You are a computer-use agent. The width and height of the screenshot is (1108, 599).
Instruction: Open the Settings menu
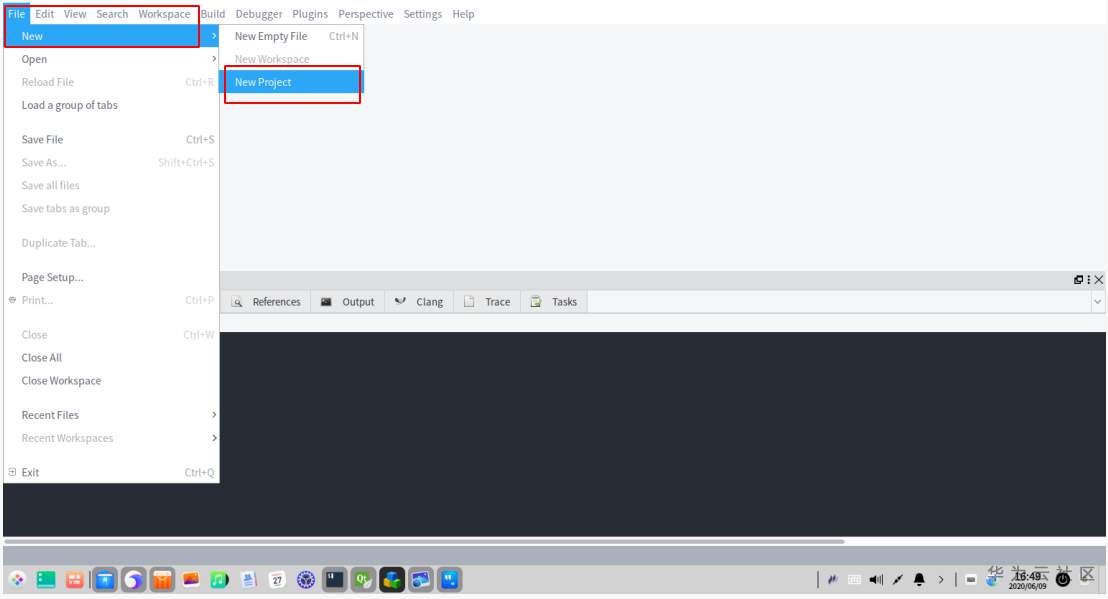coord(423,14)
